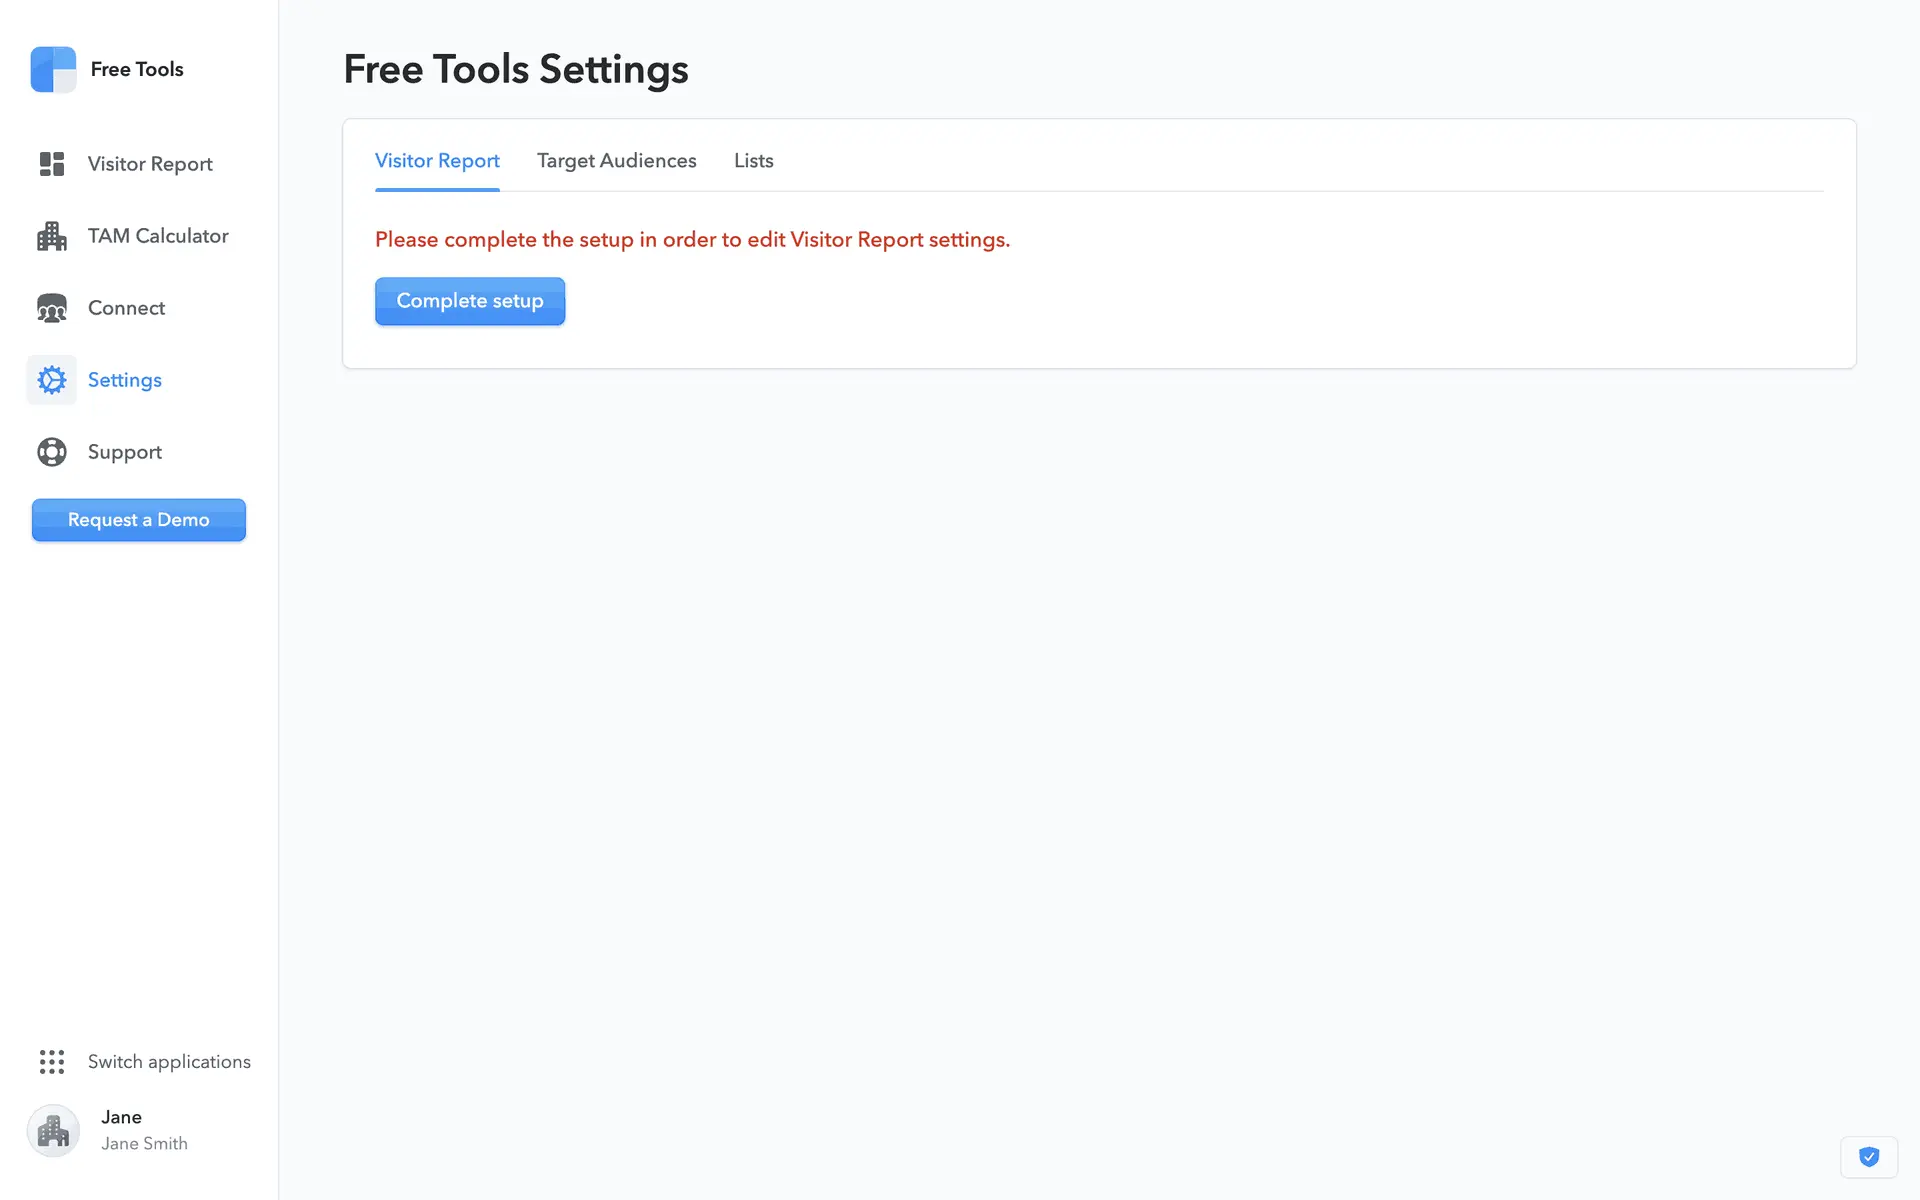Click the blue shield badge icon

click(1868, 1157)
